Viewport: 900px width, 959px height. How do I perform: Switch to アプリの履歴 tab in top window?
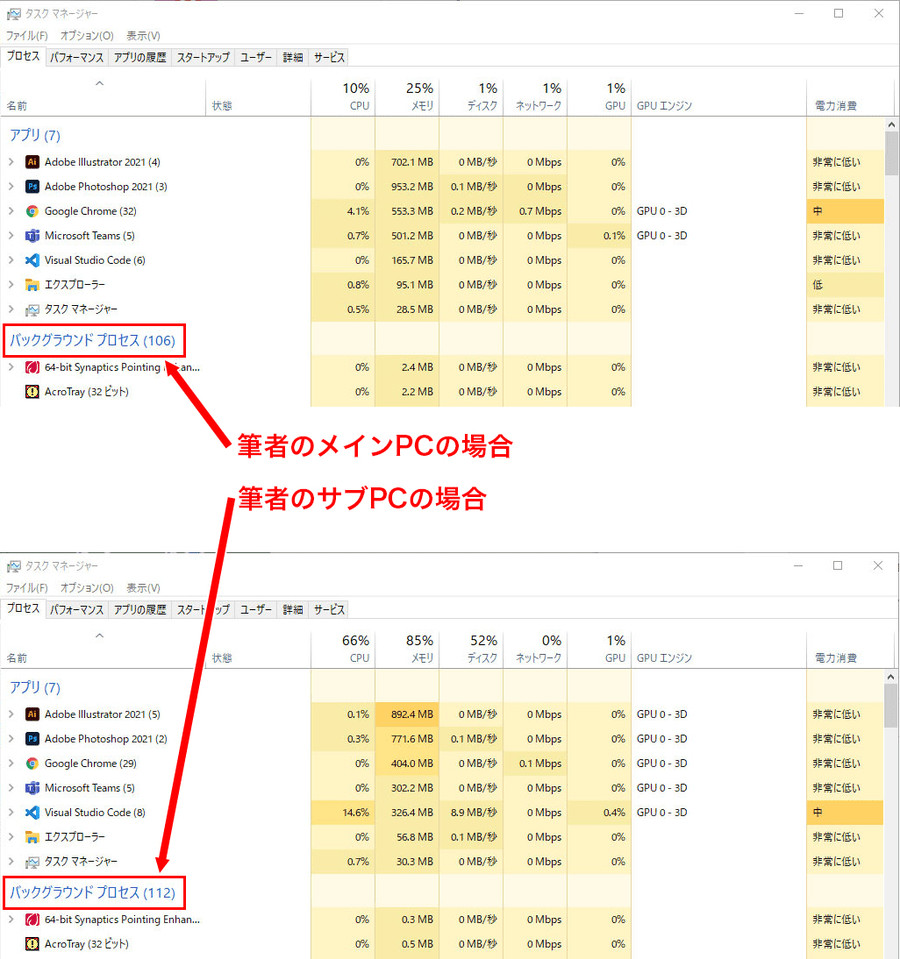point(140,57)
